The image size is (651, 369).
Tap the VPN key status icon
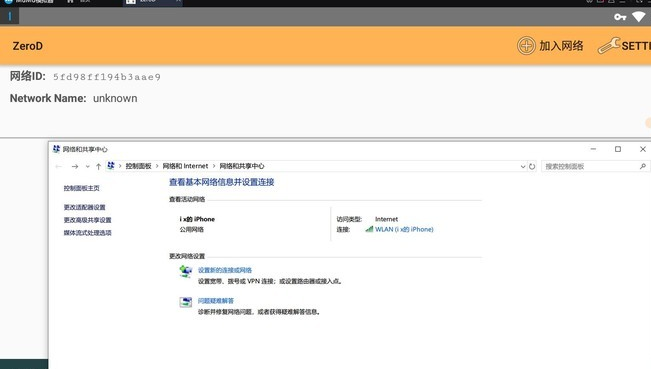620,17
